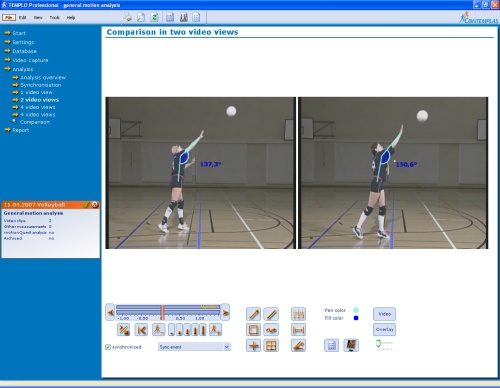500x388 pixels.
Task: Click the toolbar icon with two dark figures
Action: click(x=183, y=17)
